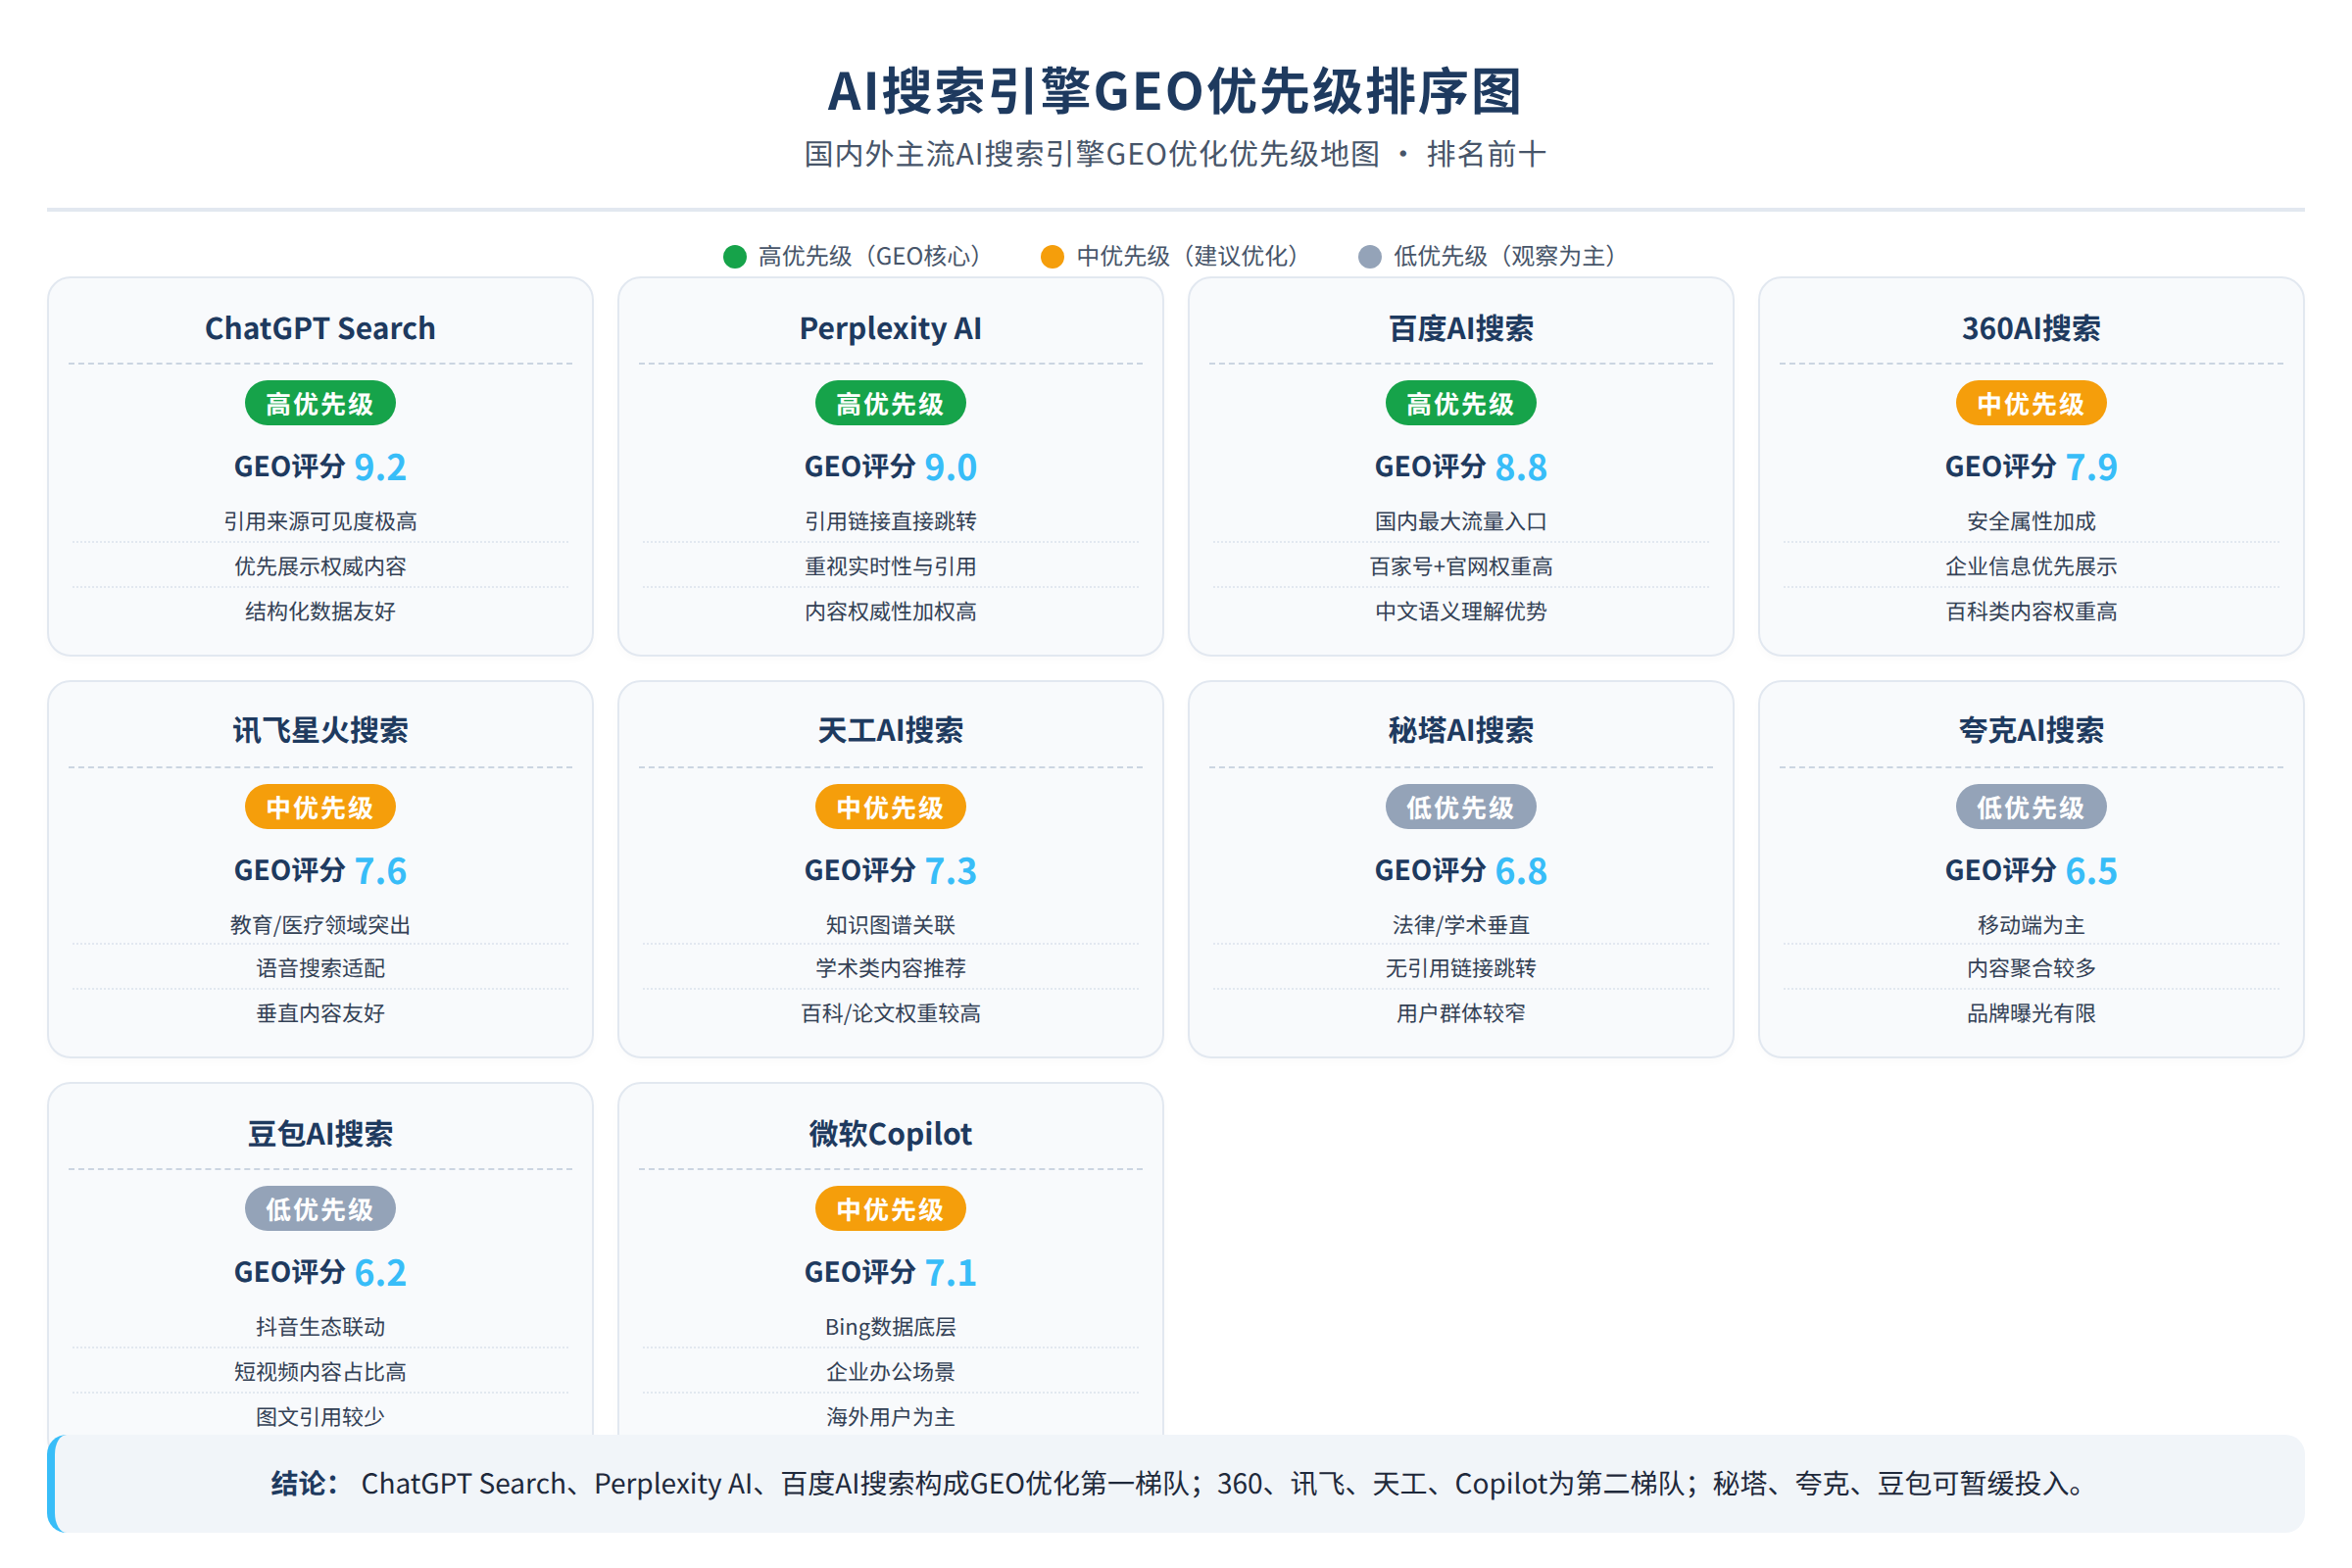Click 高优先级 badge on Perplexity AI card

point(890,404)
